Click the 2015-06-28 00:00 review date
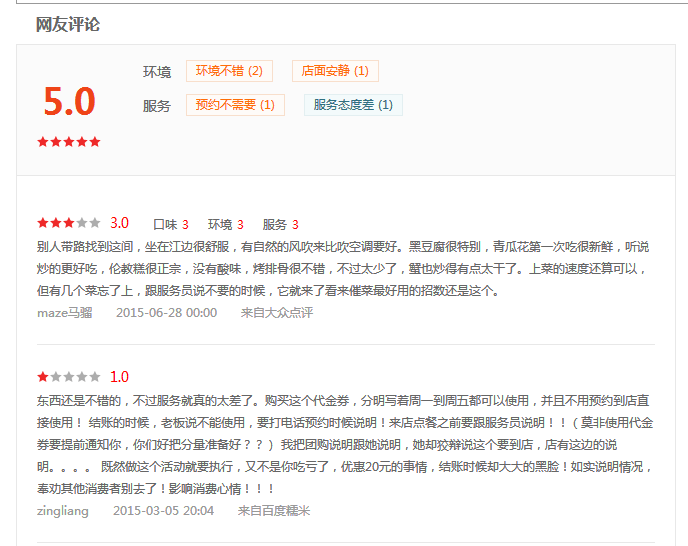688x546 pixels. [166, 312]
